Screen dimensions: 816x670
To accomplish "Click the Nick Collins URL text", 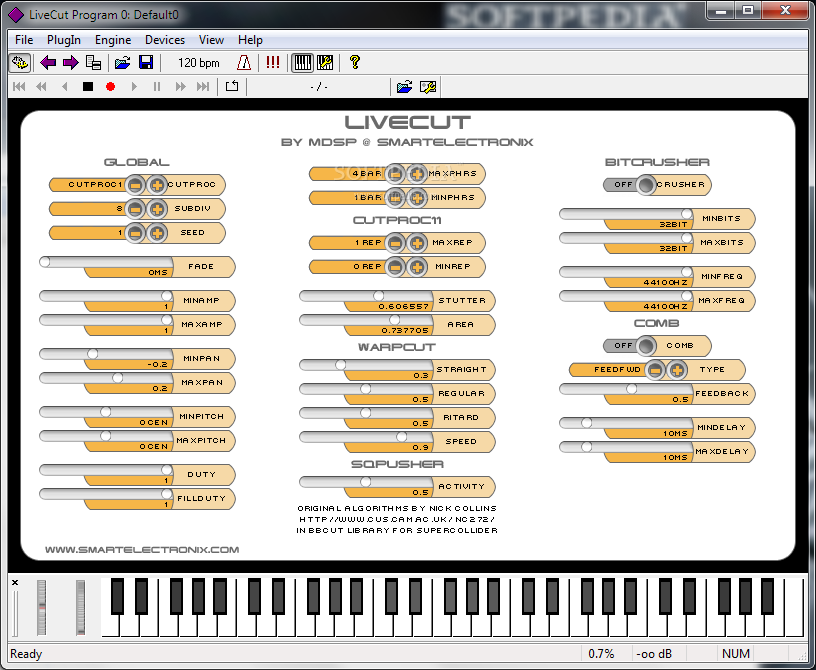I will coord(397,520).
